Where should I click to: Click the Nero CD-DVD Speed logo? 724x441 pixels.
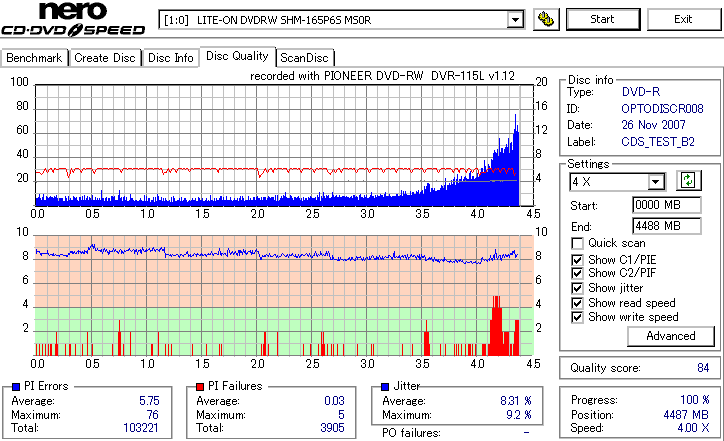click(x=73, y=19)
